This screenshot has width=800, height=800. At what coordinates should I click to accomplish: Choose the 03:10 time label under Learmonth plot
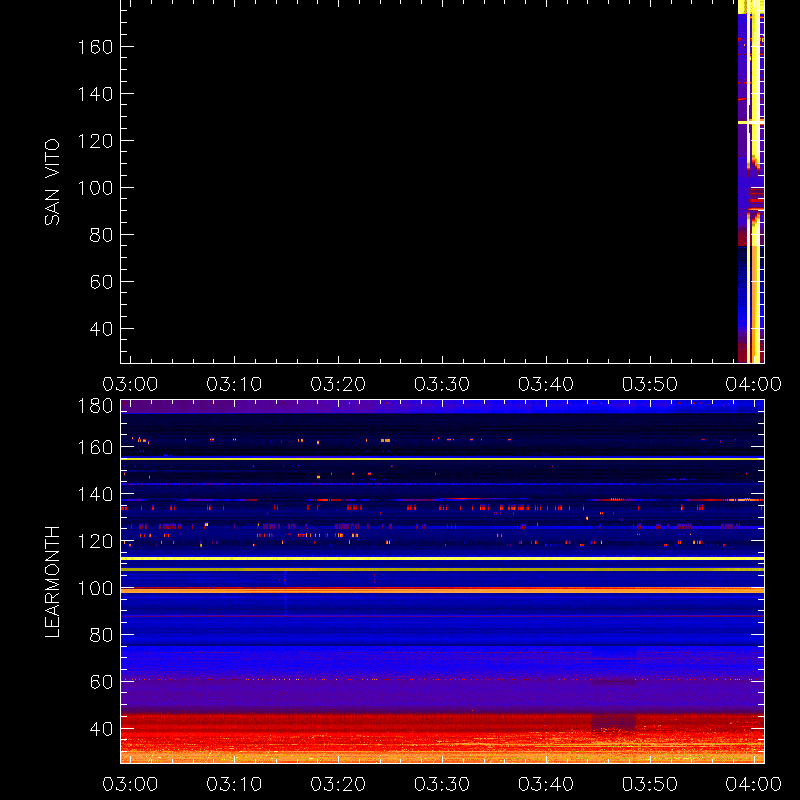click(x=234, y=784)
